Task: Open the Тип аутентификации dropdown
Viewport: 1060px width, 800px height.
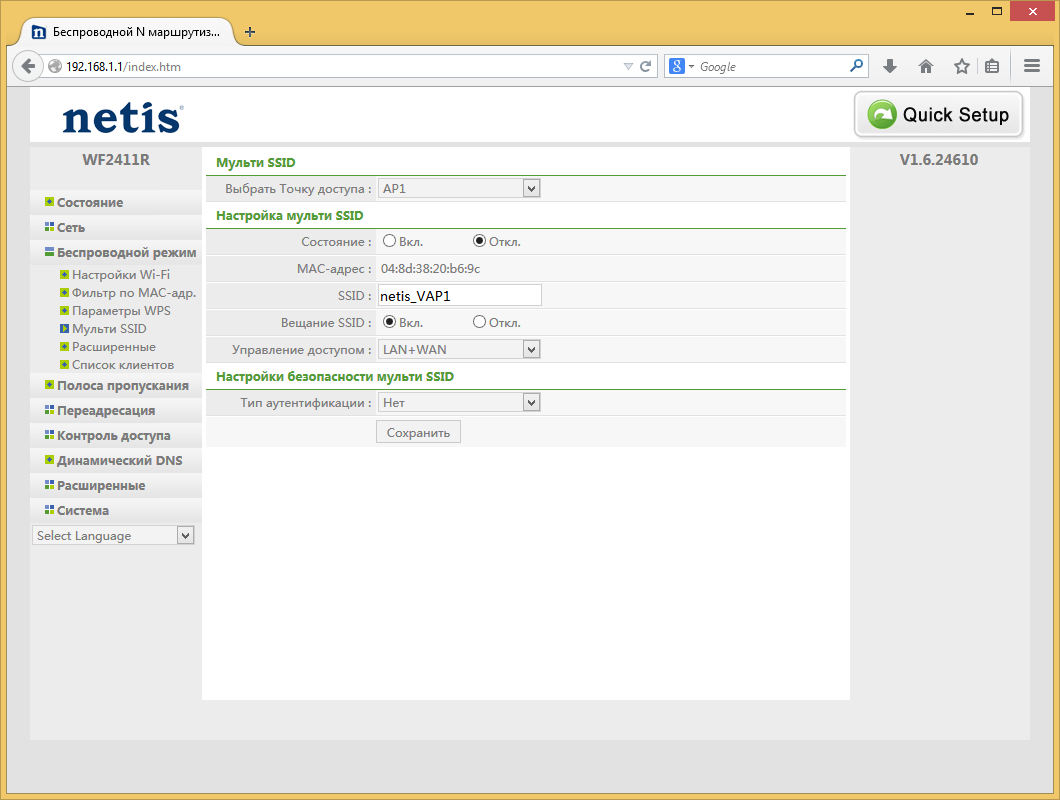Action: pos(458,403)
